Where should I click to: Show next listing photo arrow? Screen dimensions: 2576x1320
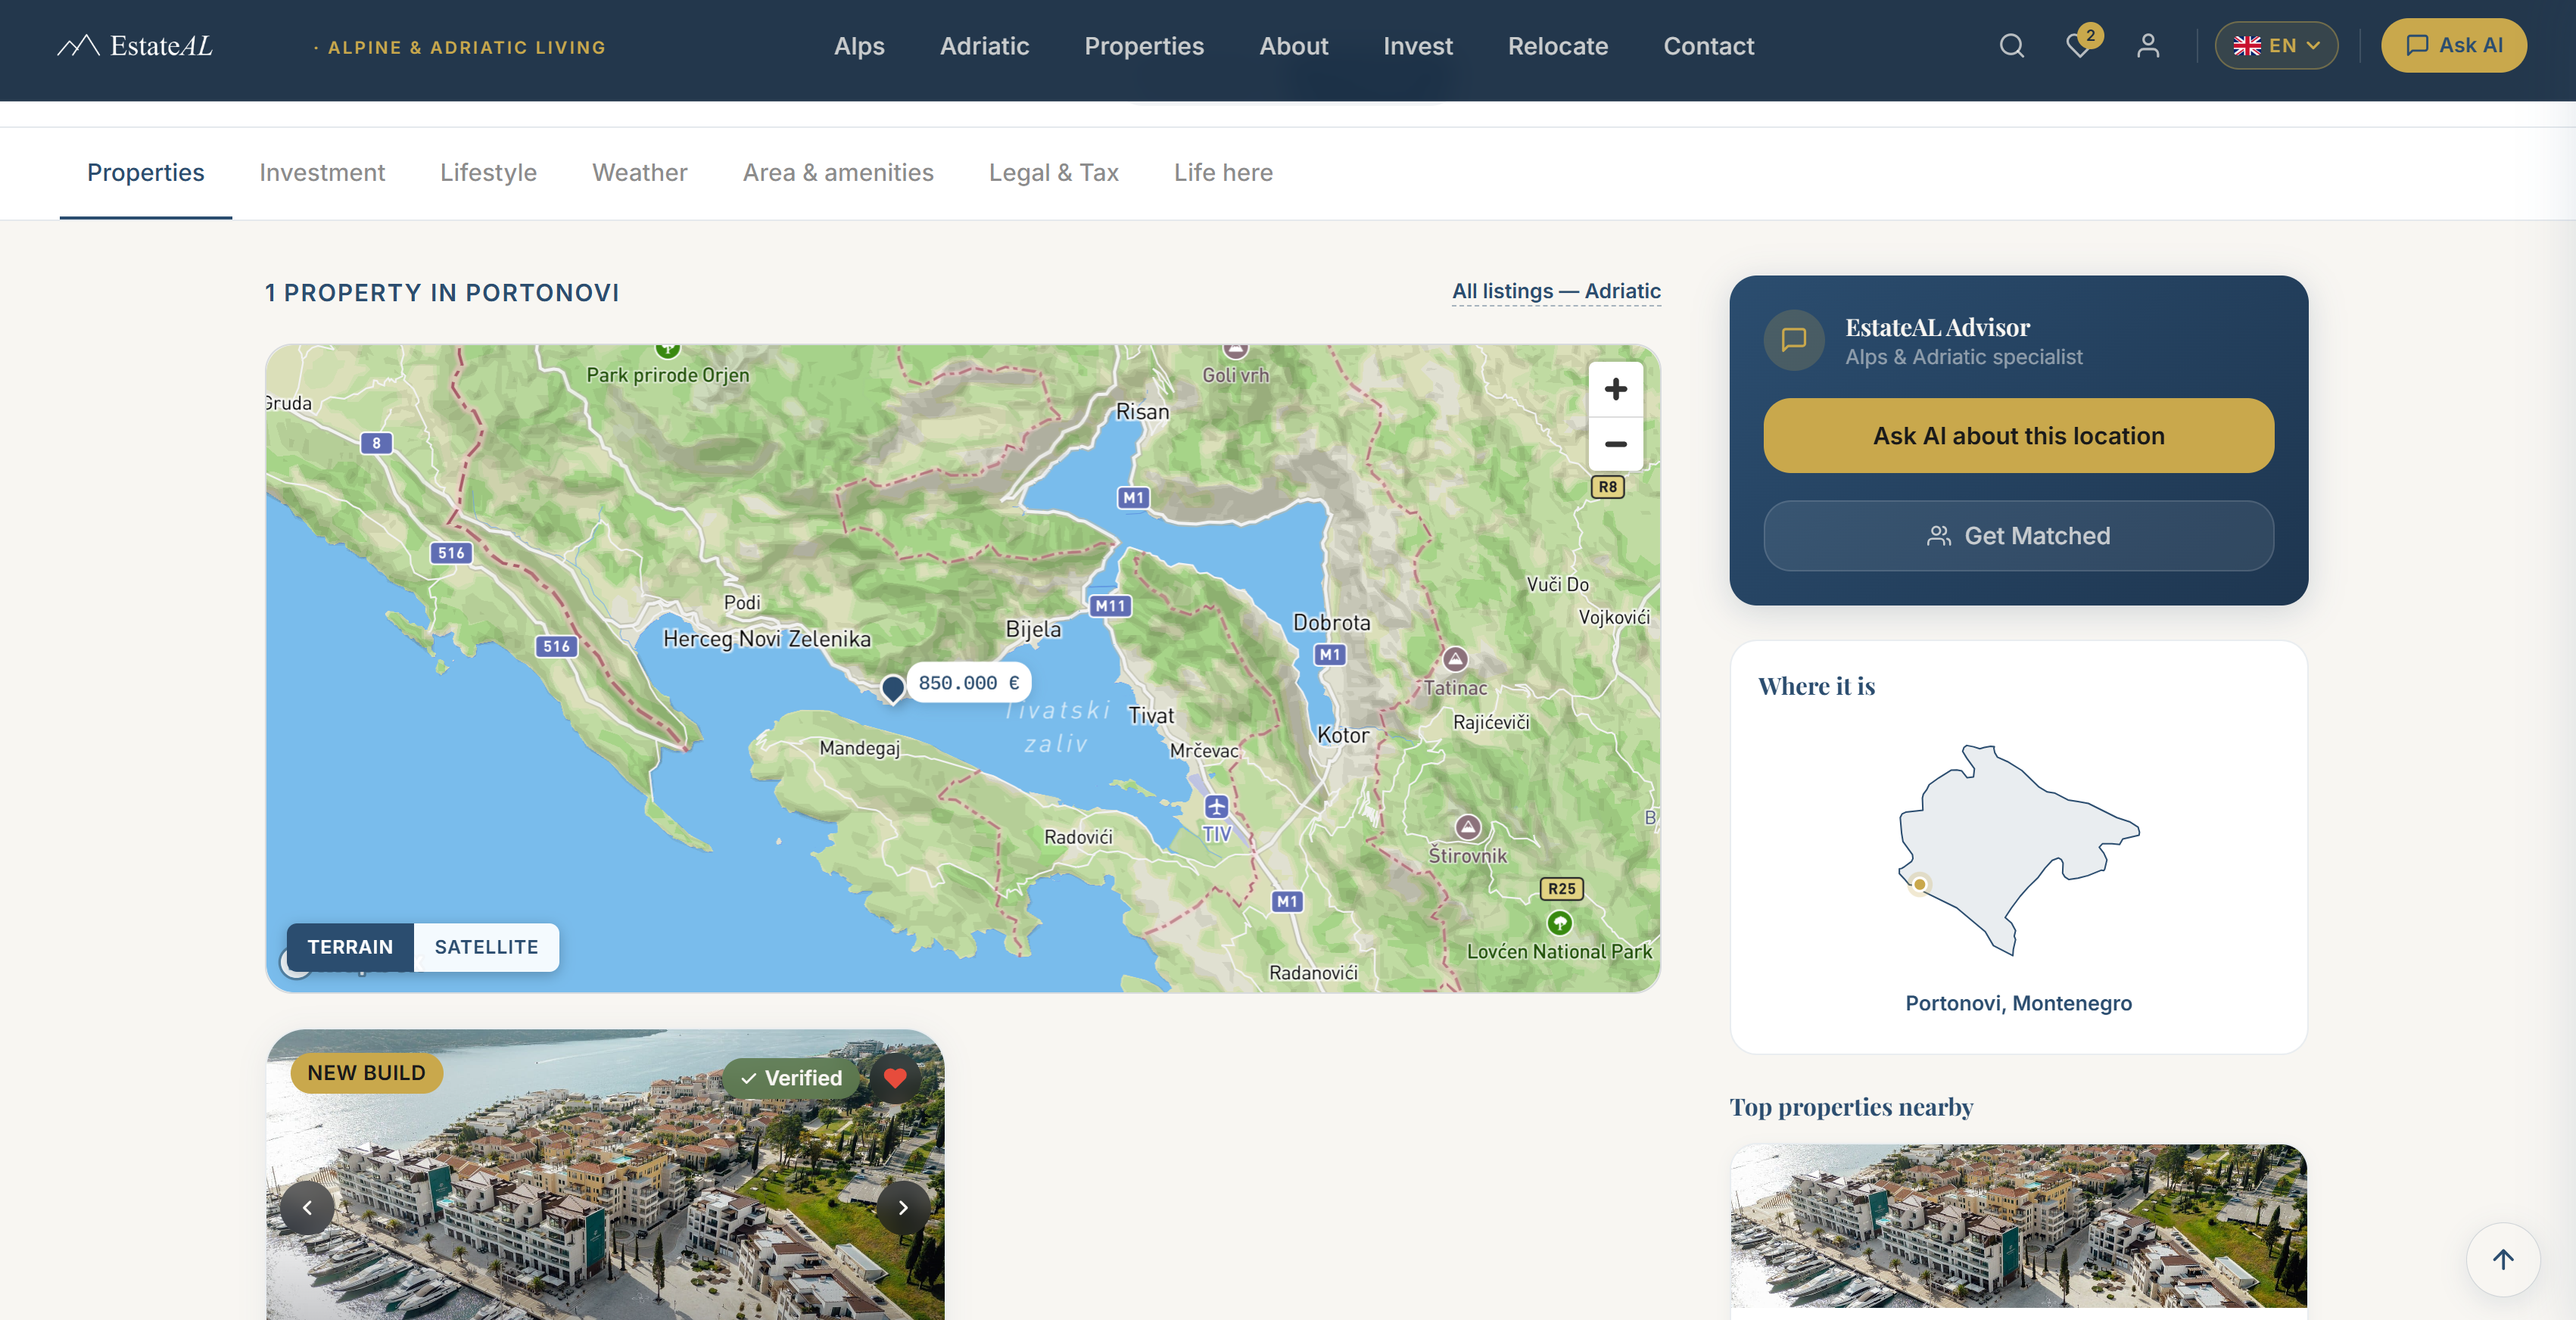903,1208
